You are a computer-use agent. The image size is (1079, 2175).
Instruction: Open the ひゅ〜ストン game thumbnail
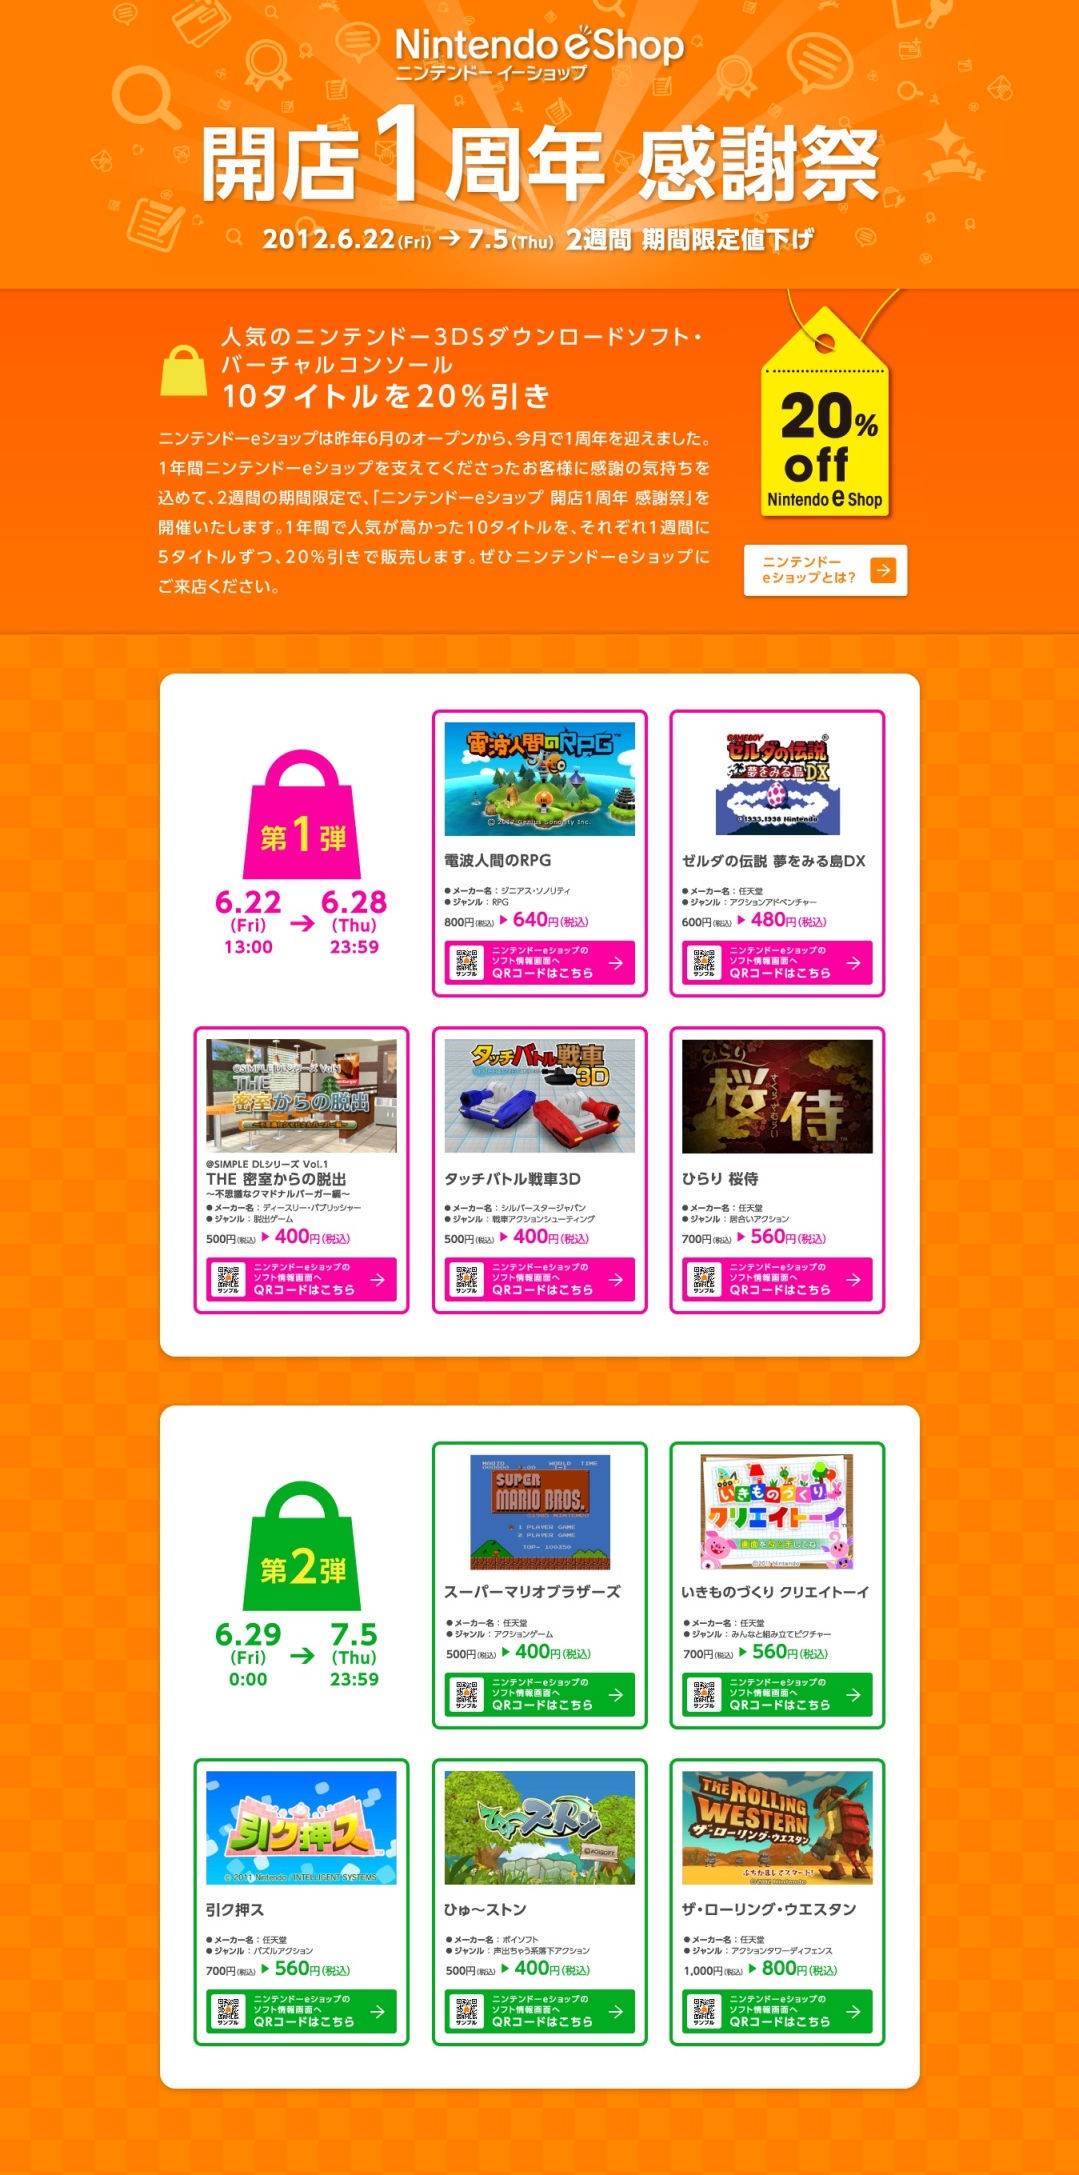[539, 1828]
